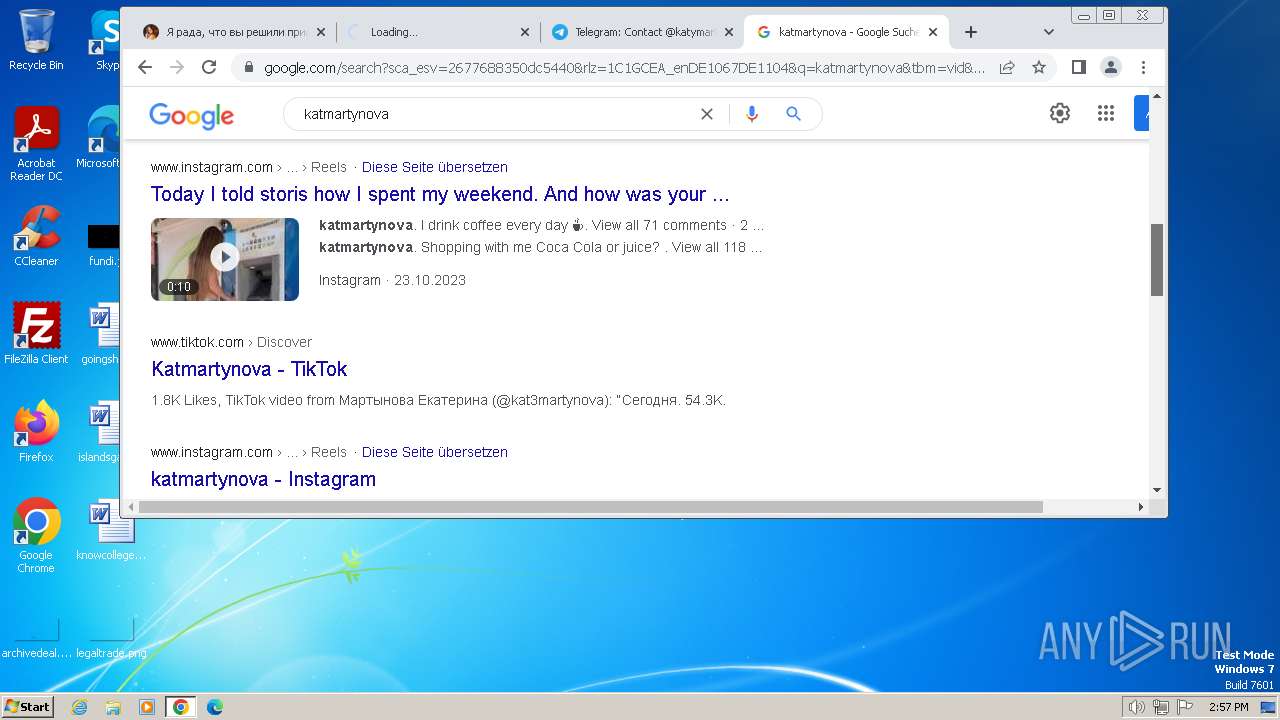This screenshot has height=720, width=1280.
Task: Open FileZilla Client shortcut
Action: [x=36, y=333]
